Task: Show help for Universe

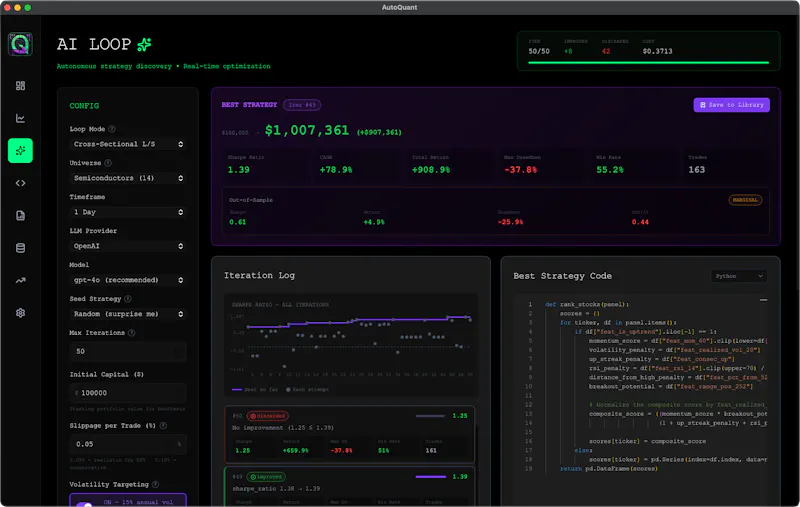Action: [x=108, y=163]
